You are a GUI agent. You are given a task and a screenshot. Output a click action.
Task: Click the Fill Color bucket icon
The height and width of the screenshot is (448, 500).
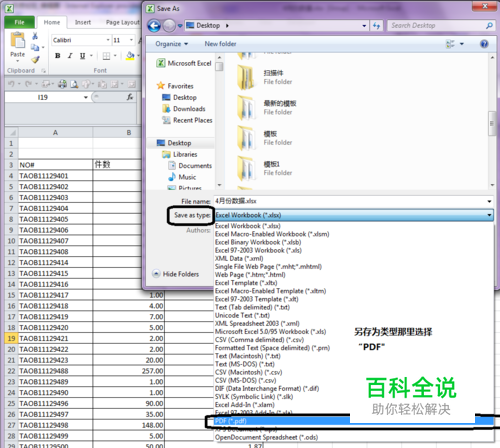click(130, 56)
